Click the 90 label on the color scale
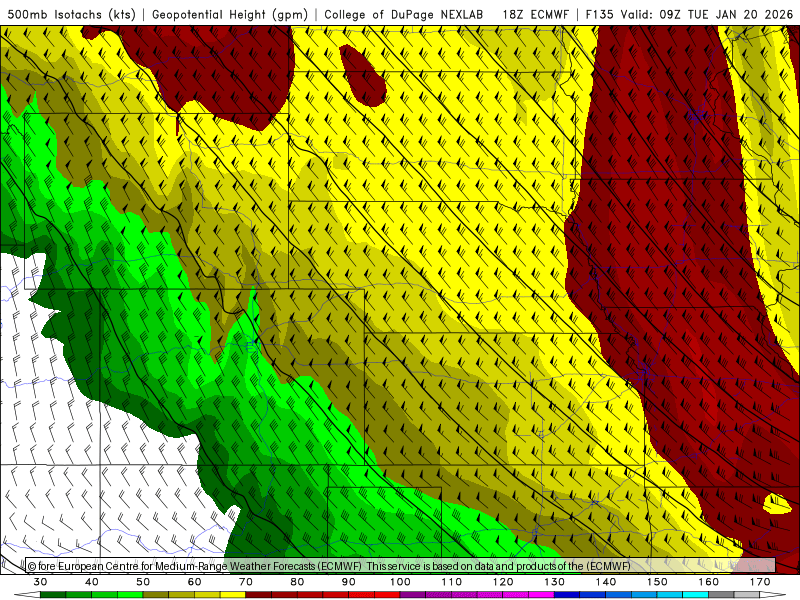The image size is (800, 600). coord(349,582)
